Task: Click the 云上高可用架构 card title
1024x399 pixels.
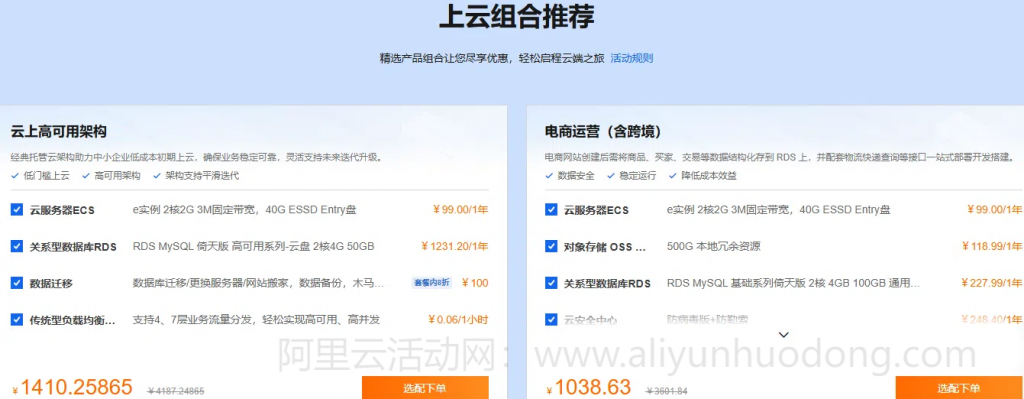Action: pyautogui.click(x=59, y=131)
